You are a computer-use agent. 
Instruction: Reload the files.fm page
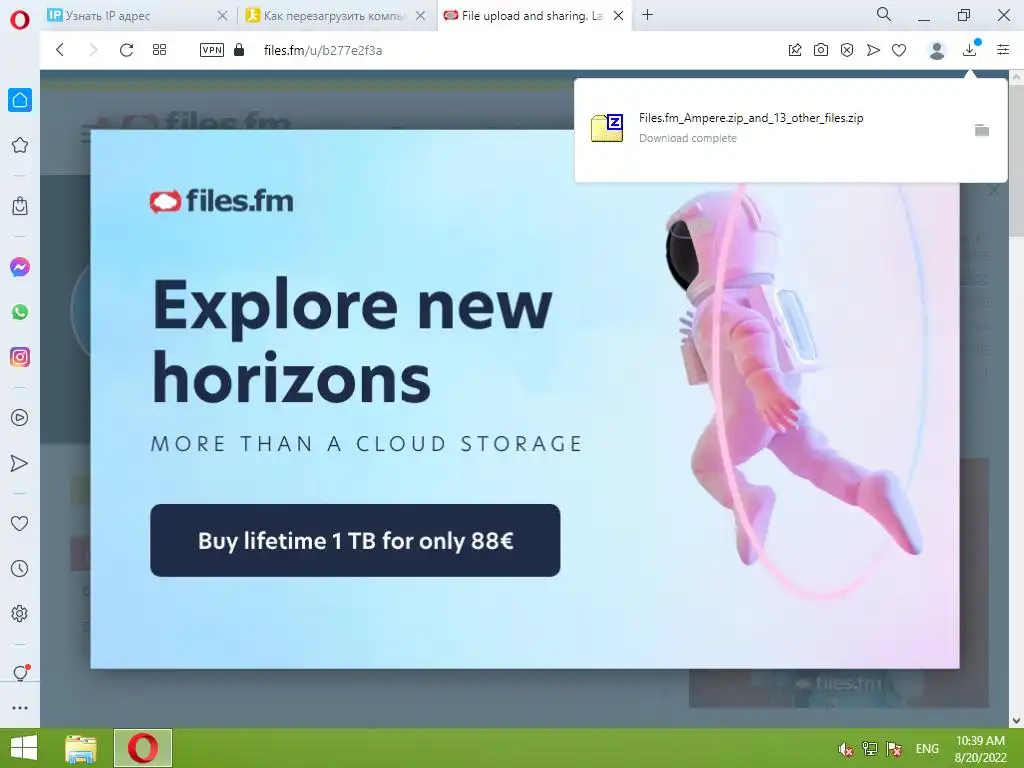point(126,50)
